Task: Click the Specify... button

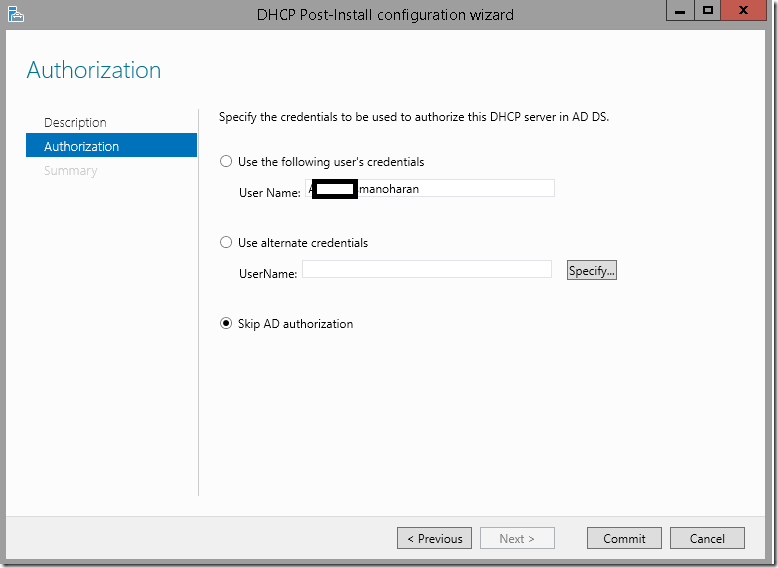Action: pyautogui.click(x=591, y=270)
